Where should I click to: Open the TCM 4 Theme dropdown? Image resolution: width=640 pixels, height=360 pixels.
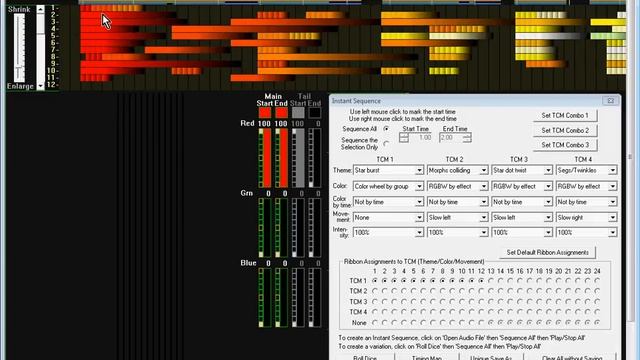point(586,170)
